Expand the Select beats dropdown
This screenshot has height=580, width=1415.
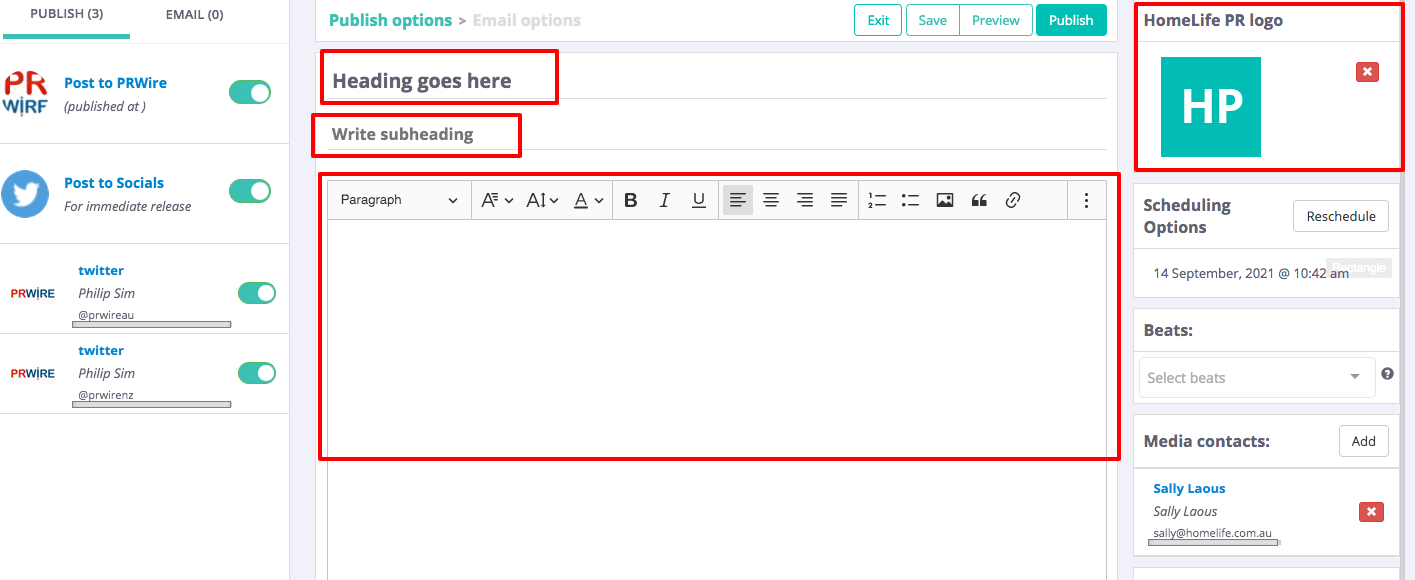coord(1257,377)
